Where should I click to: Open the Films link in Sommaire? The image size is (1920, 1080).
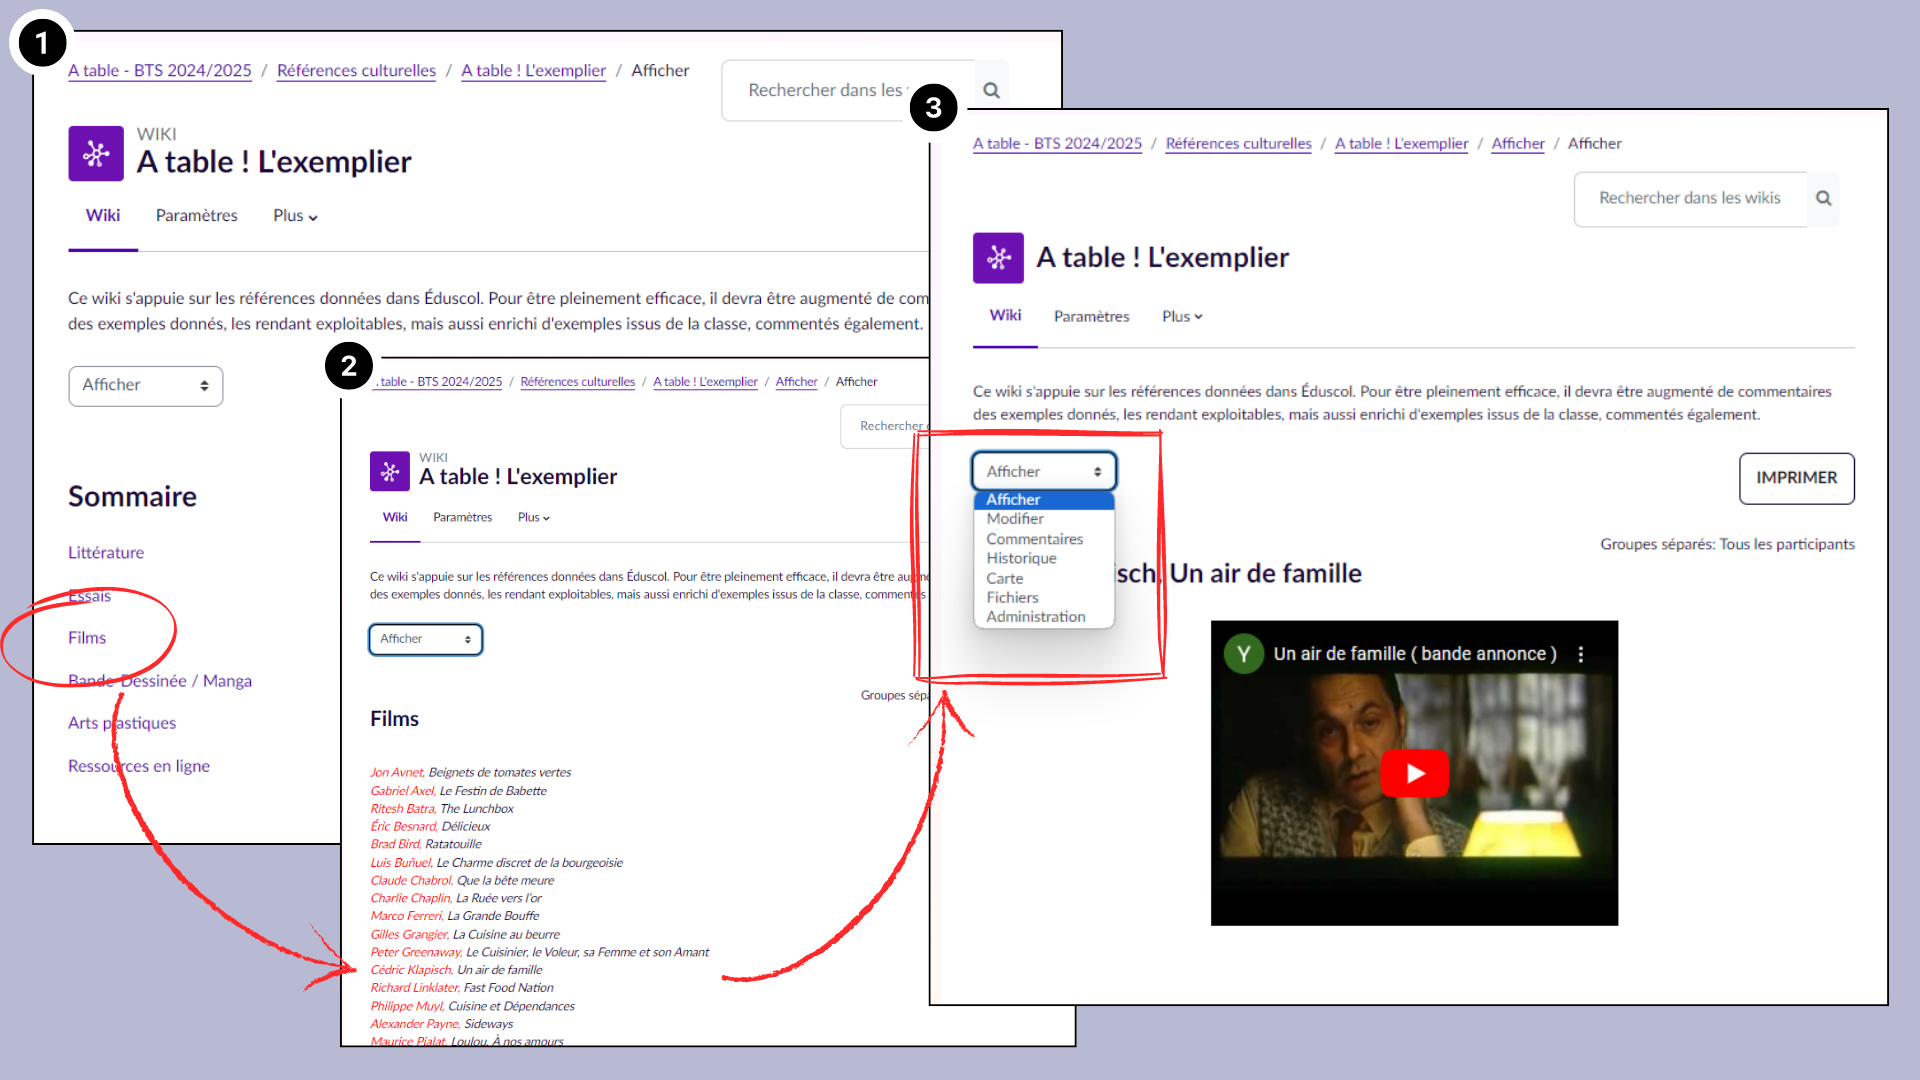tap(87, 638)
